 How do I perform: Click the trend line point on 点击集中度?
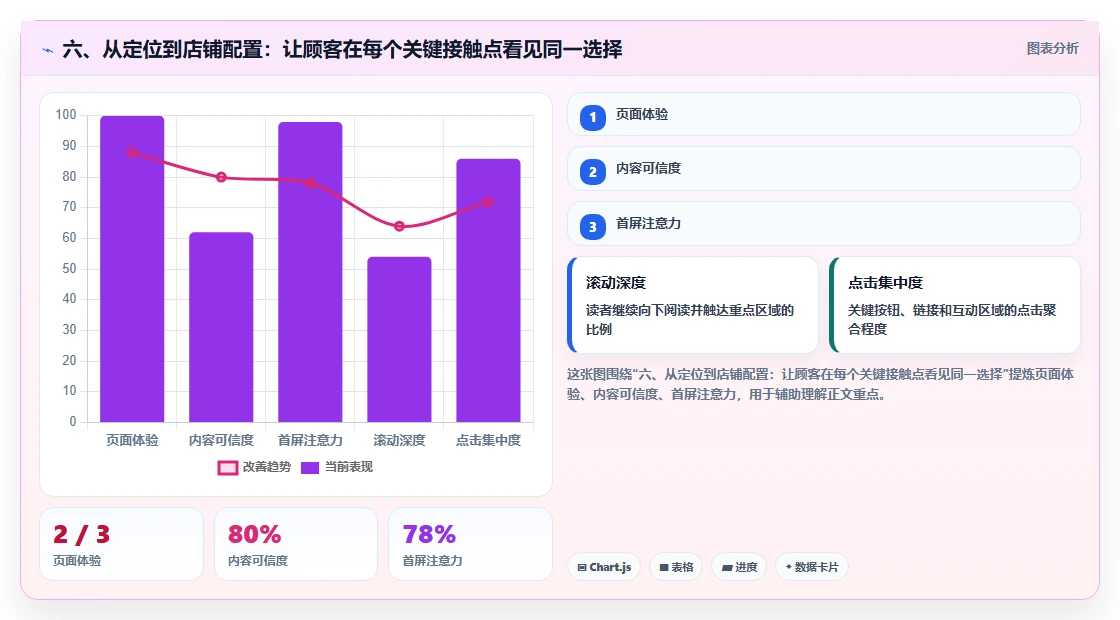click(489, 201)
